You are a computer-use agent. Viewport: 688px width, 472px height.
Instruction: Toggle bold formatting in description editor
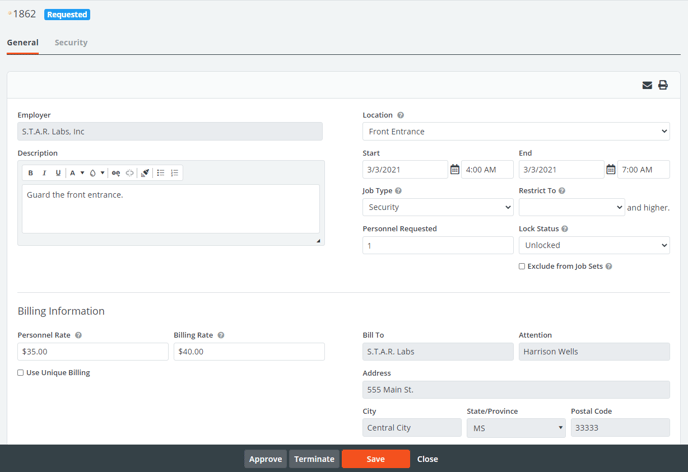pos(31,173)
